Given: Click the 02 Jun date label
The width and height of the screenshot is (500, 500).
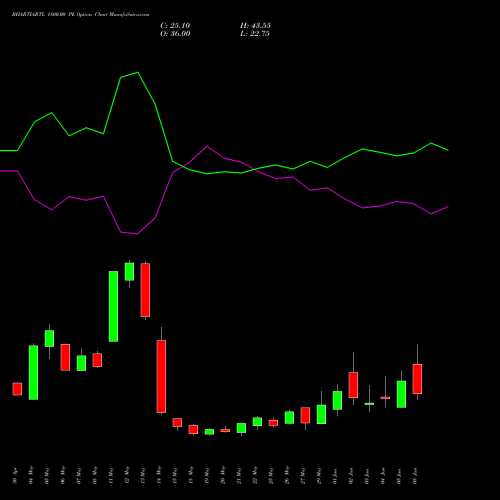Looking at the screenshot, I should click(x=351, y=476).
